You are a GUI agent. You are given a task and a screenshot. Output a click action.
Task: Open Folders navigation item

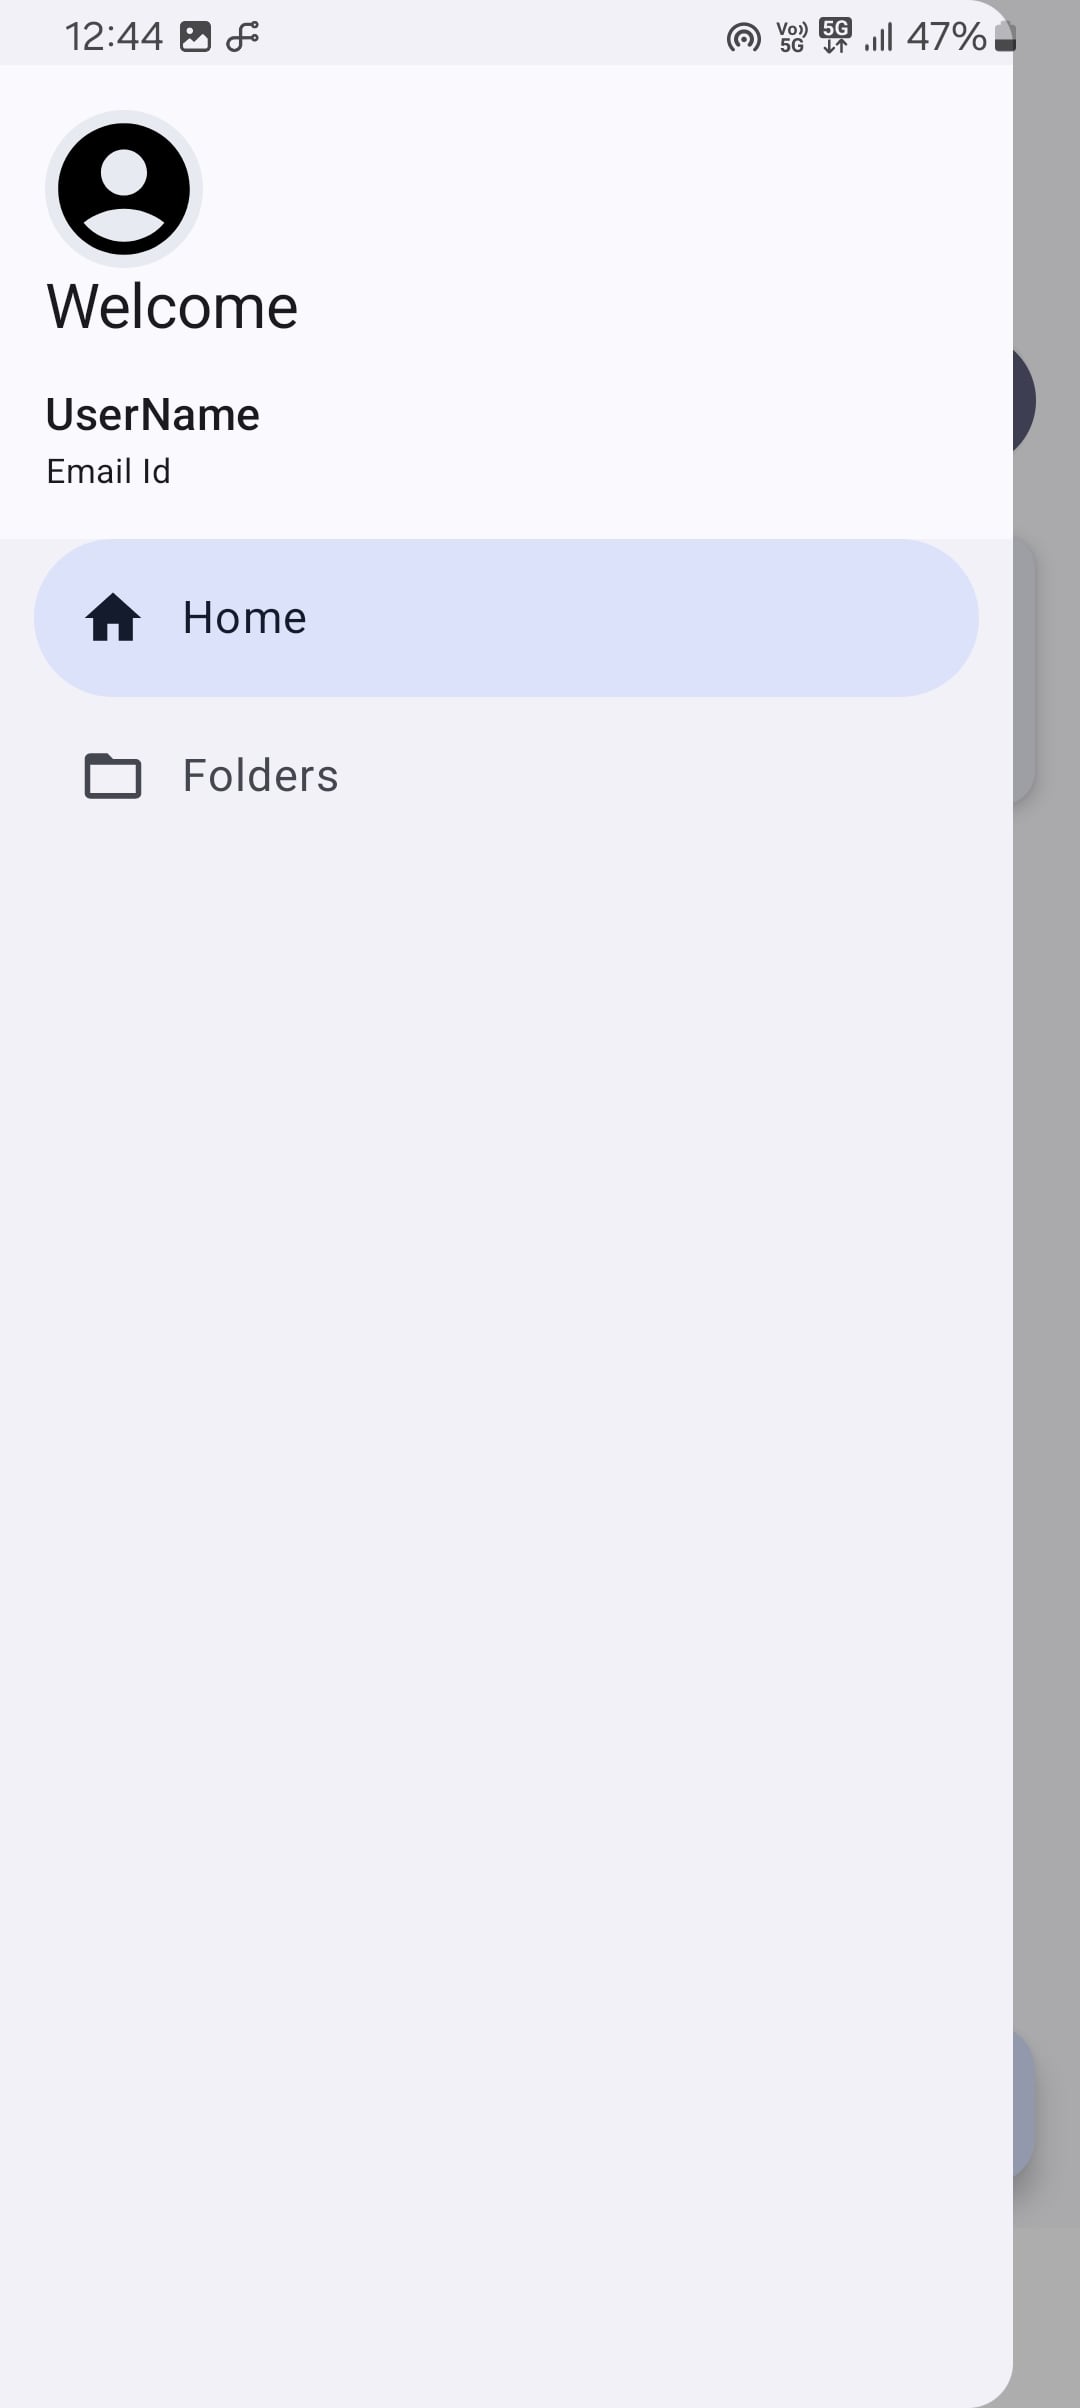pos(506,776)
